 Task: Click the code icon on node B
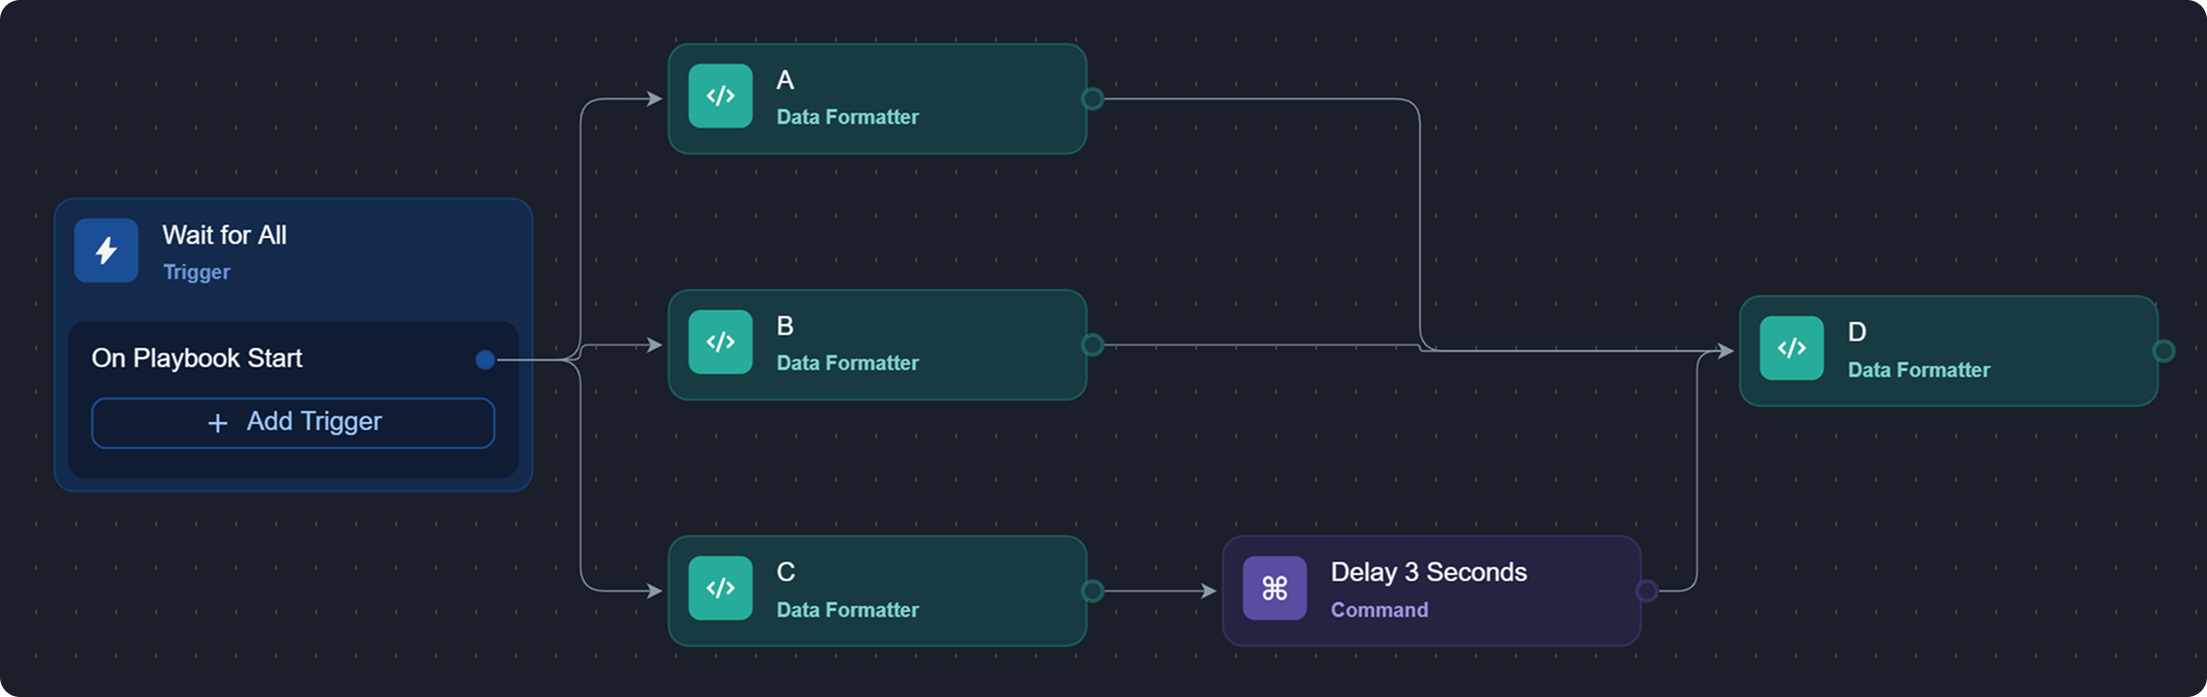720,342
